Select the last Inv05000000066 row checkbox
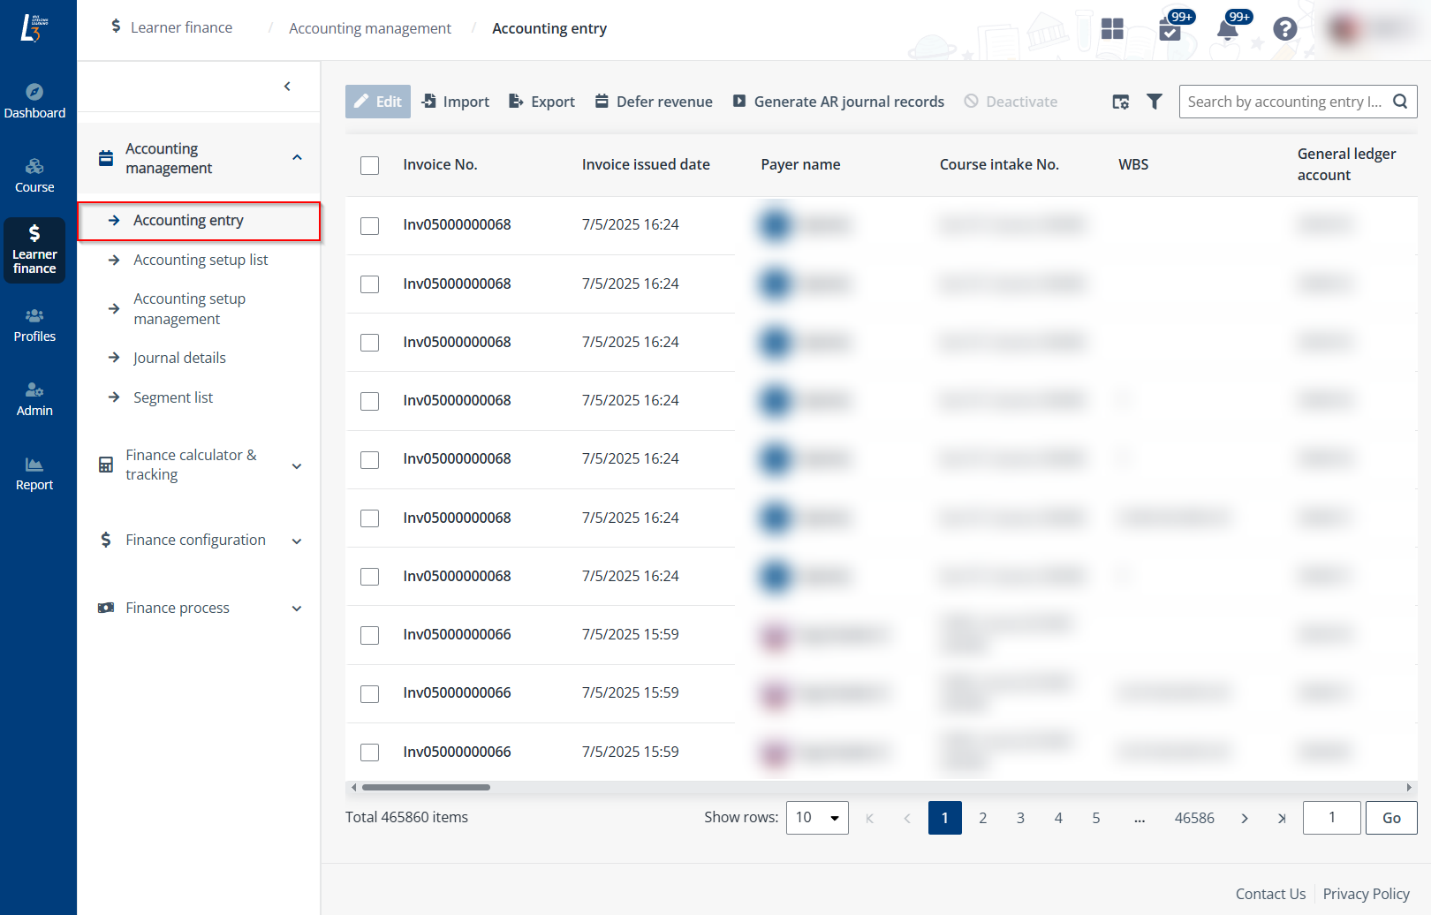1431x915 pixels. (370, 752)
